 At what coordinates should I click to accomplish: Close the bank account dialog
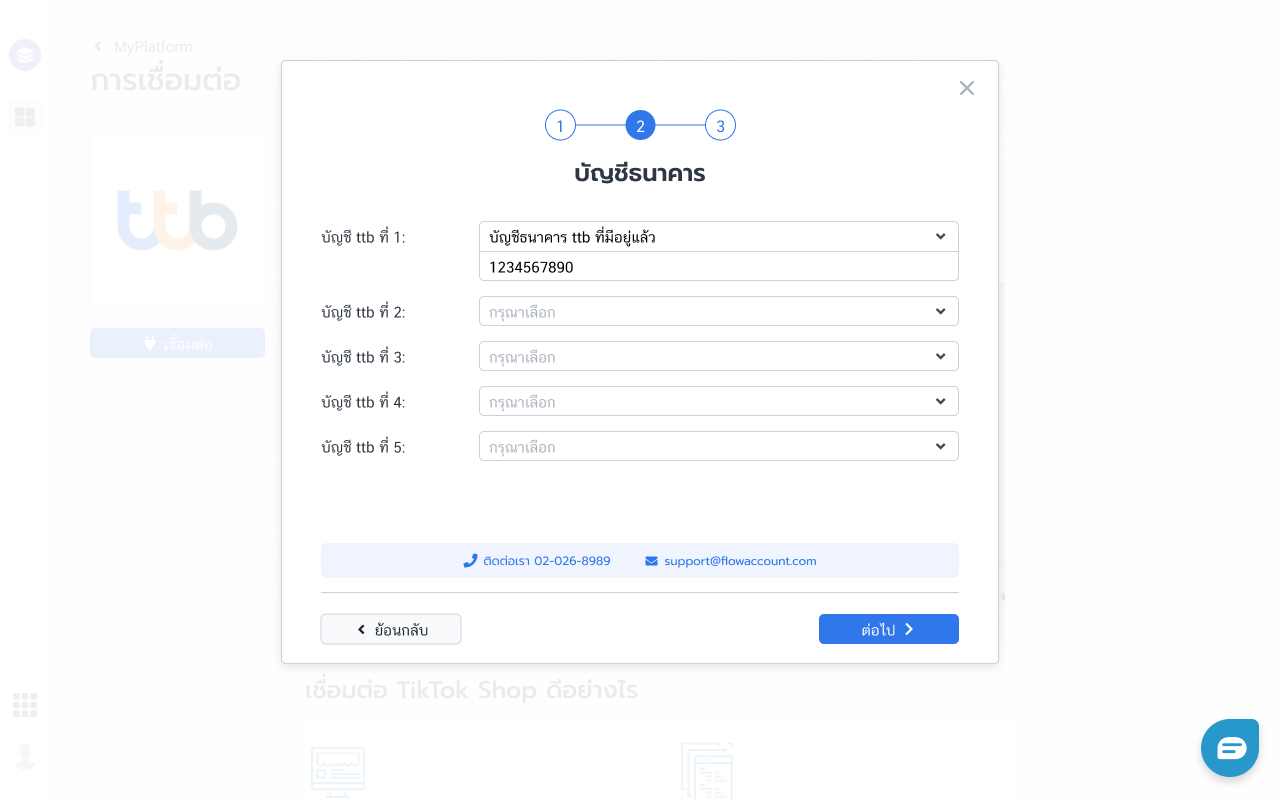tap(966, 88)
